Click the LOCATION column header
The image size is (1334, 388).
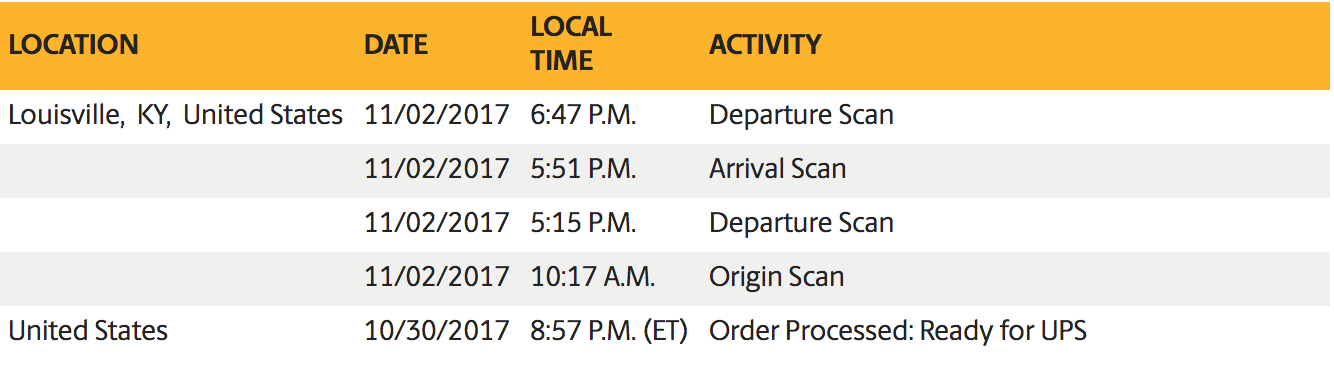pos(73,45)
